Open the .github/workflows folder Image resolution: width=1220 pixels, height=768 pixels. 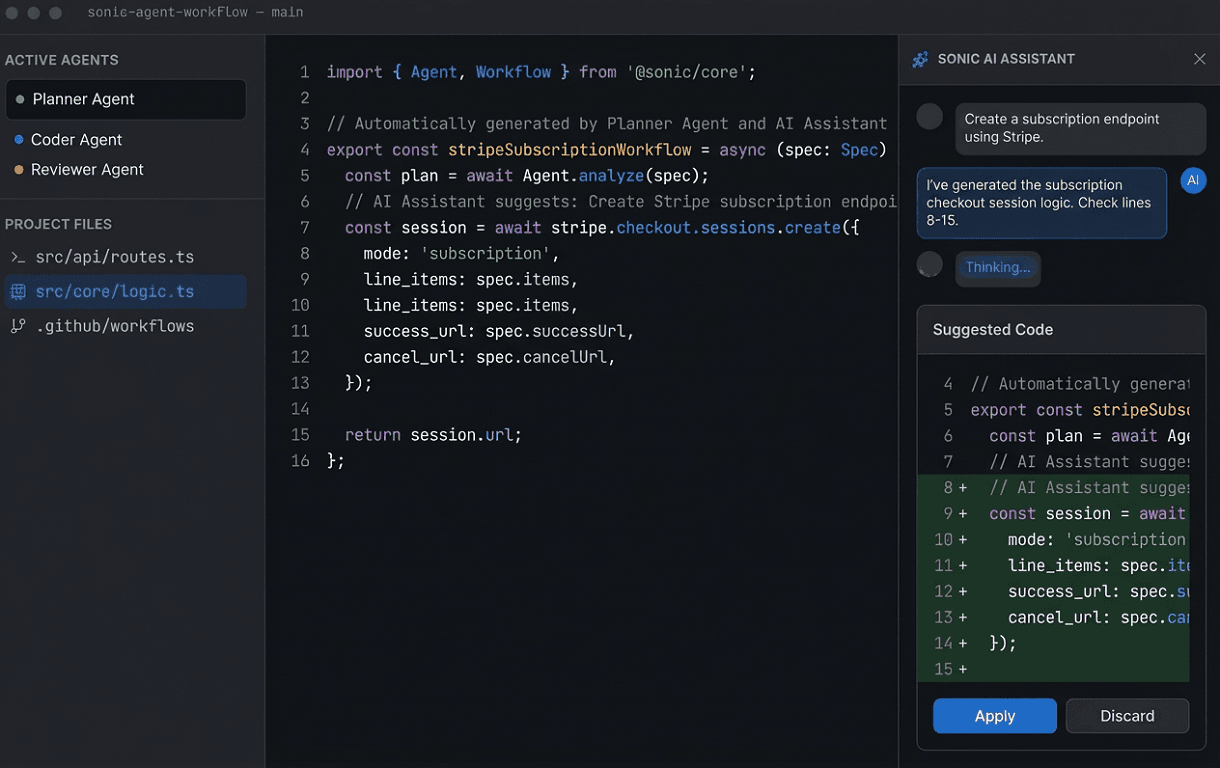[x=114, y=327]
